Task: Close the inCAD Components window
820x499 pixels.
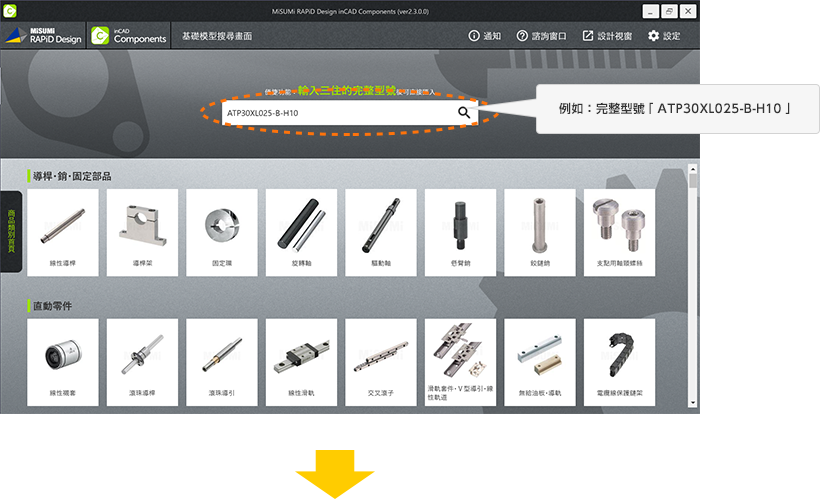Action: coord(688,11)
